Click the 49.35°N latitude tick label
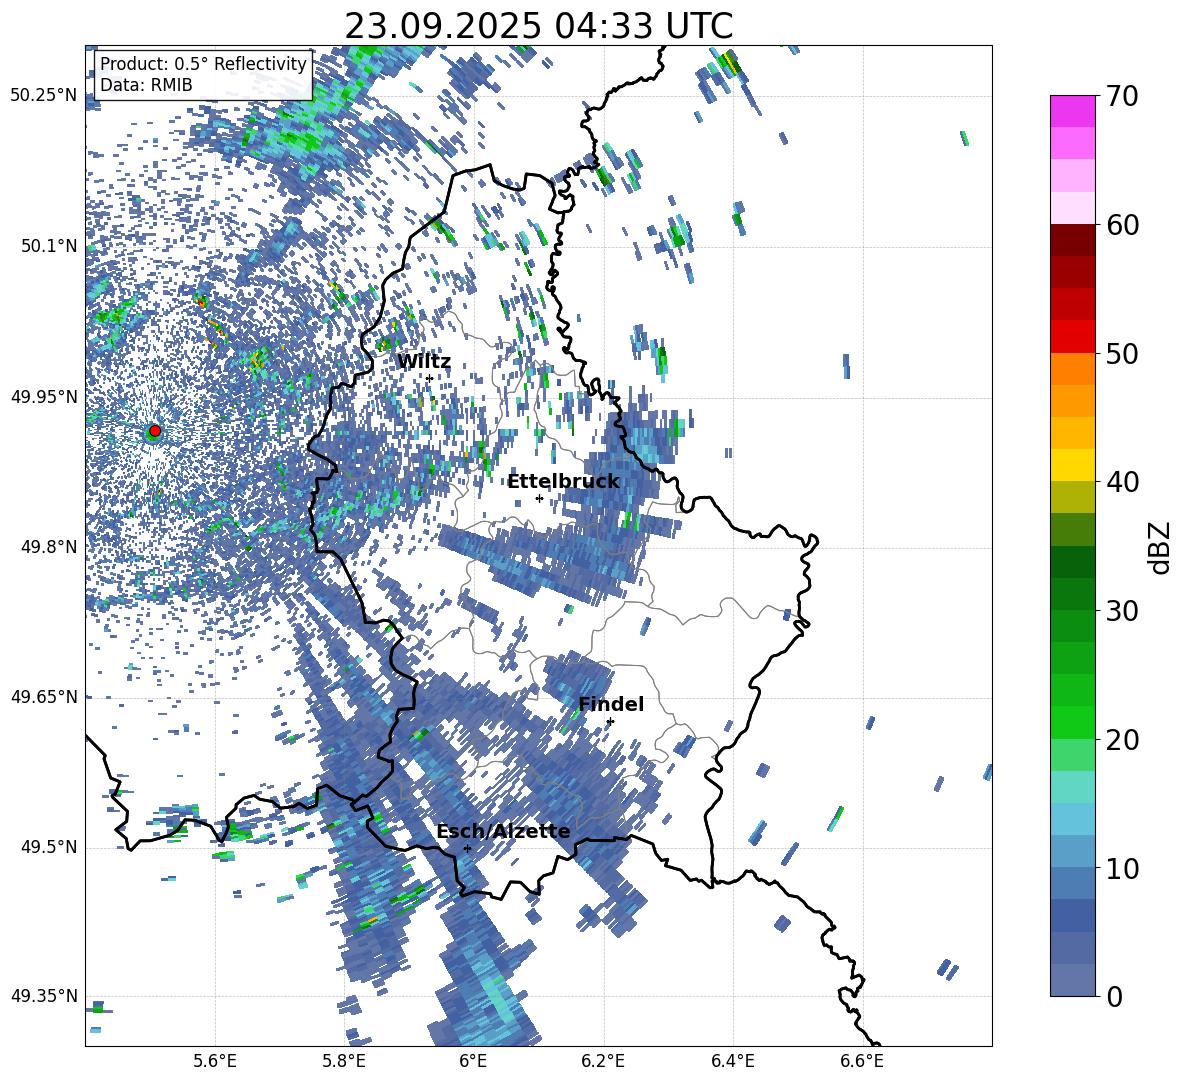1184x1081 pixels. click(44, 996)
